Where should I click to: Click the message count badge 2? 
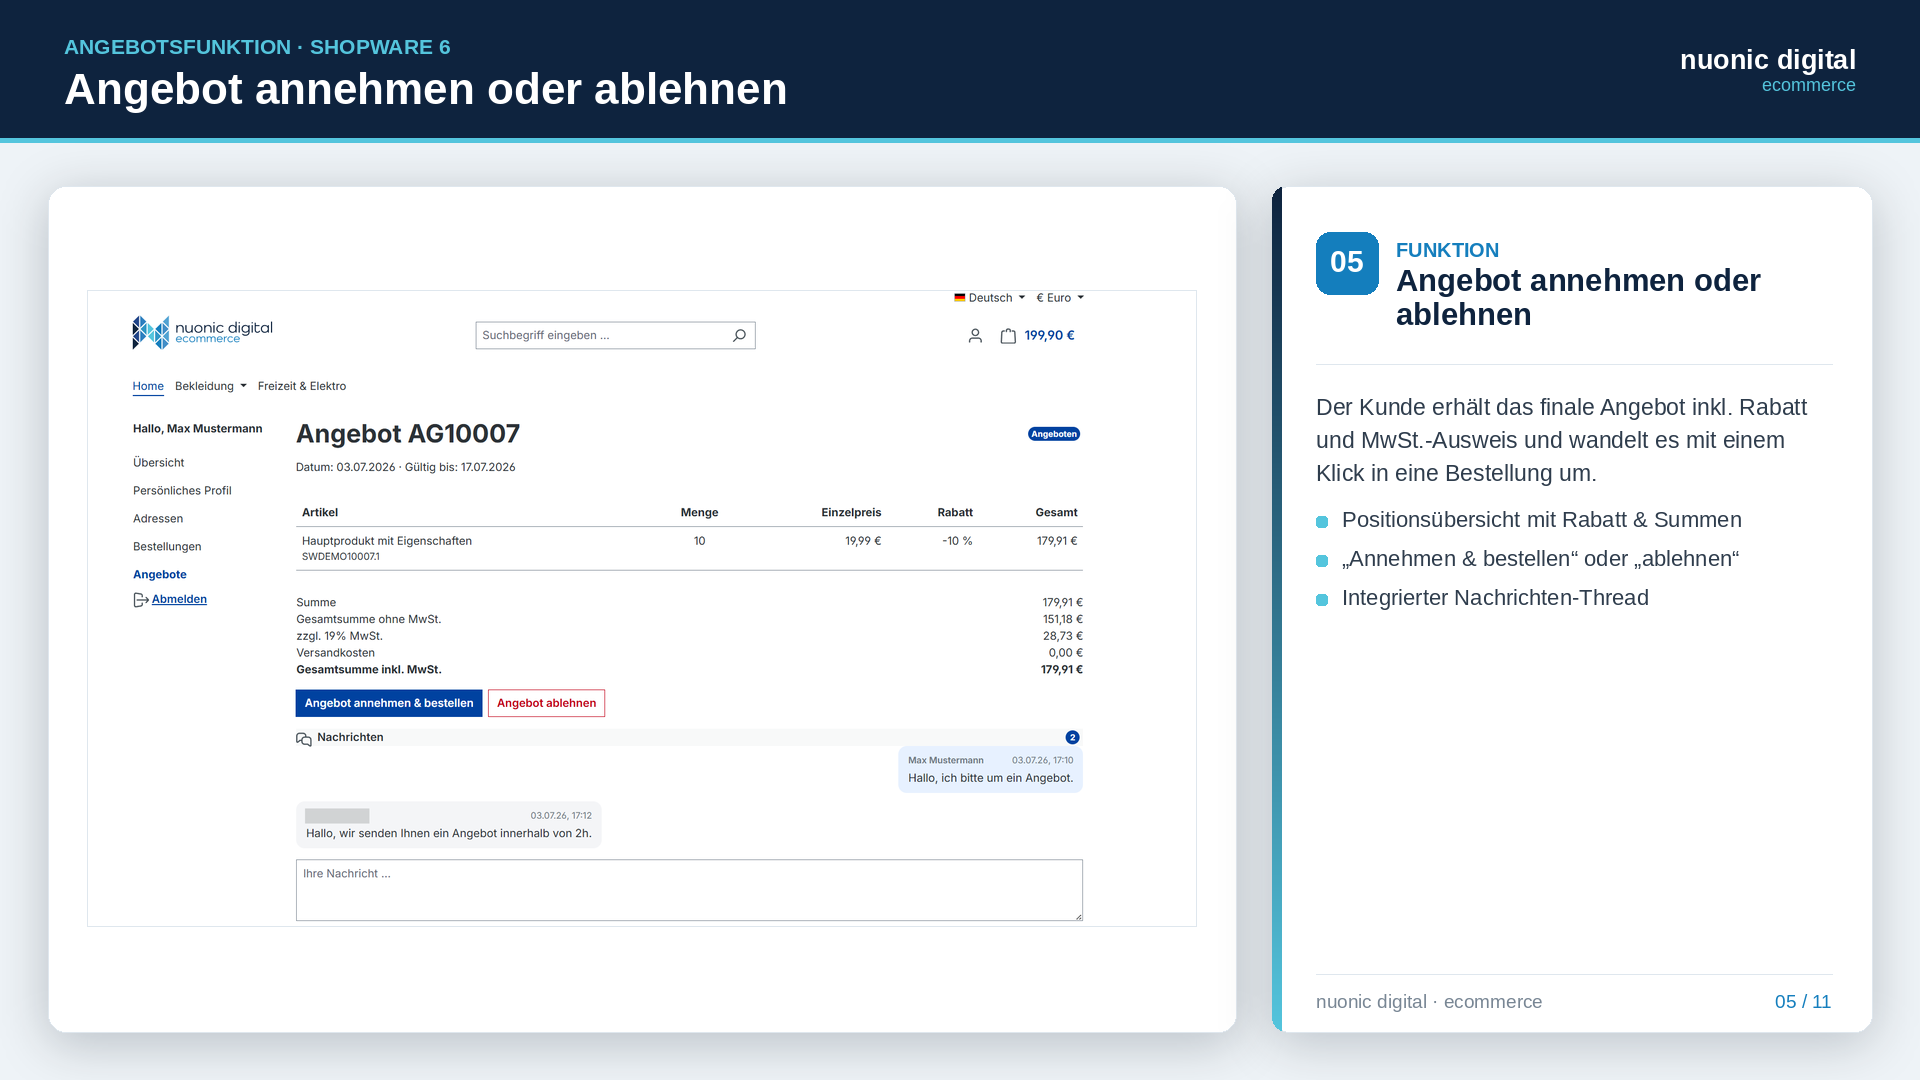[x=1072, y=737]
